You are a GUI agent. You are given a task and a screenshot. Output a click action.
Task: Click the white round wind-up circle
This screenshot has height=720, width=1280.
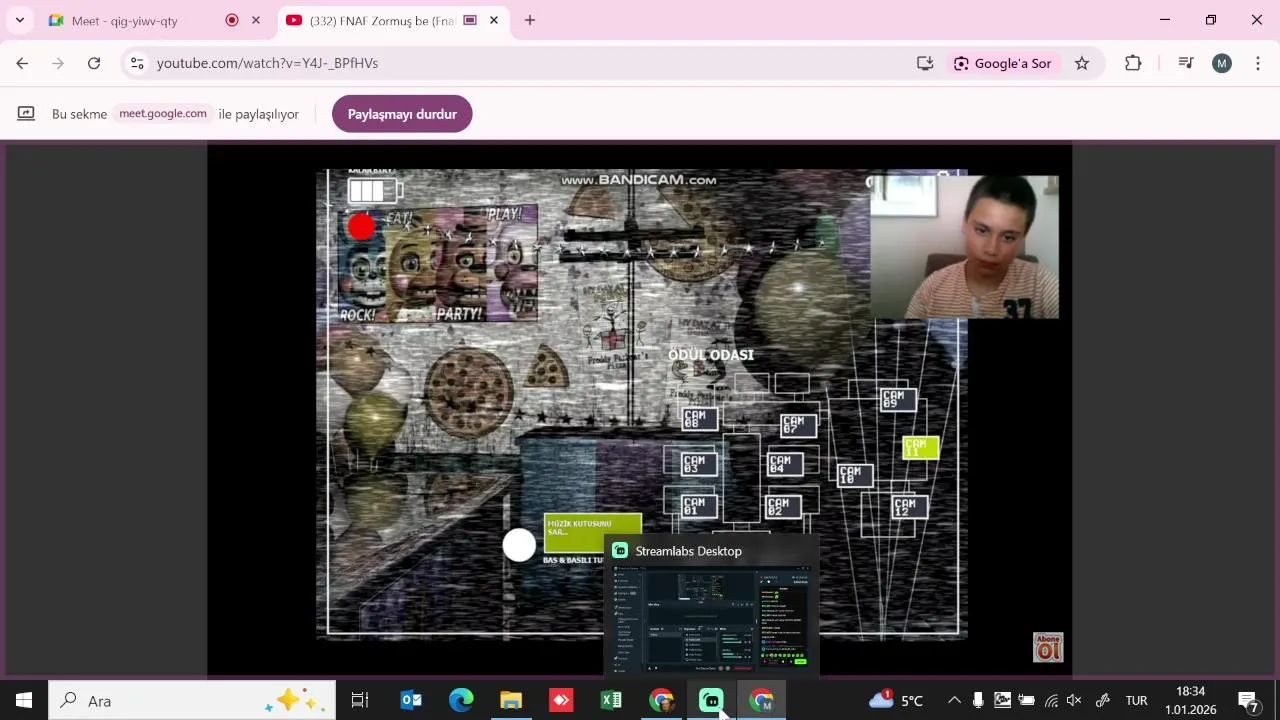pyautogui.click(x=519, y=545)
